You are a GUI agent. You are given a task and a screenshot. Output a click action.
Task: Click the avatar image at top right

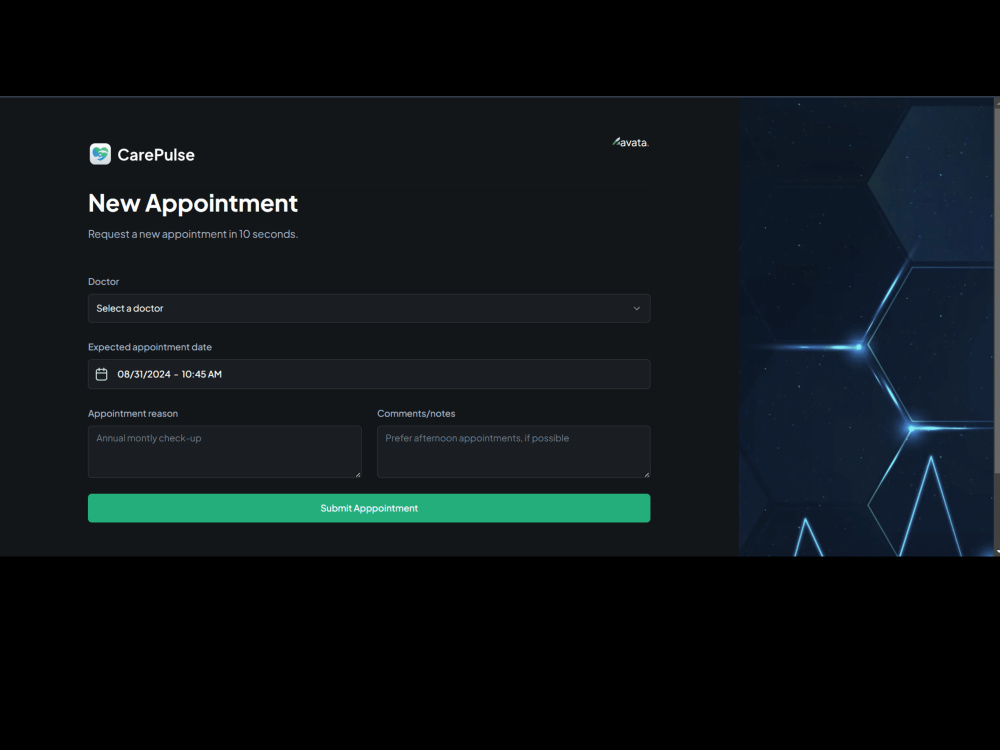point(631,142)
